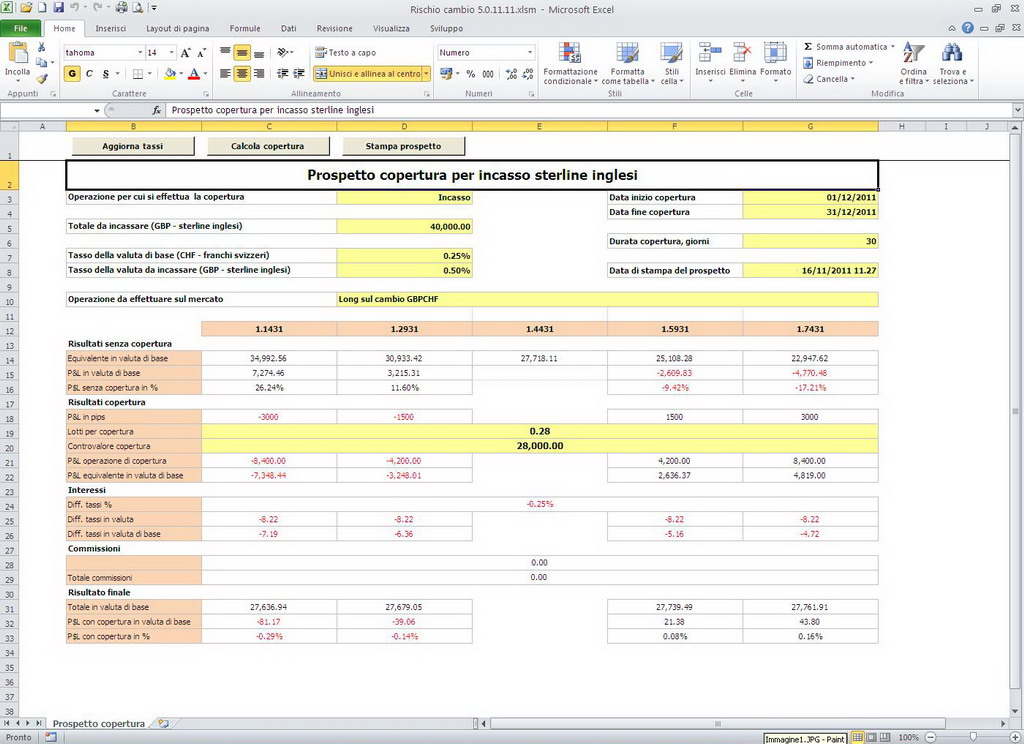This screenshot has width=1024, height=744.
Task: Toggle center horizontal alignment
Action: (x=242, y=74)
